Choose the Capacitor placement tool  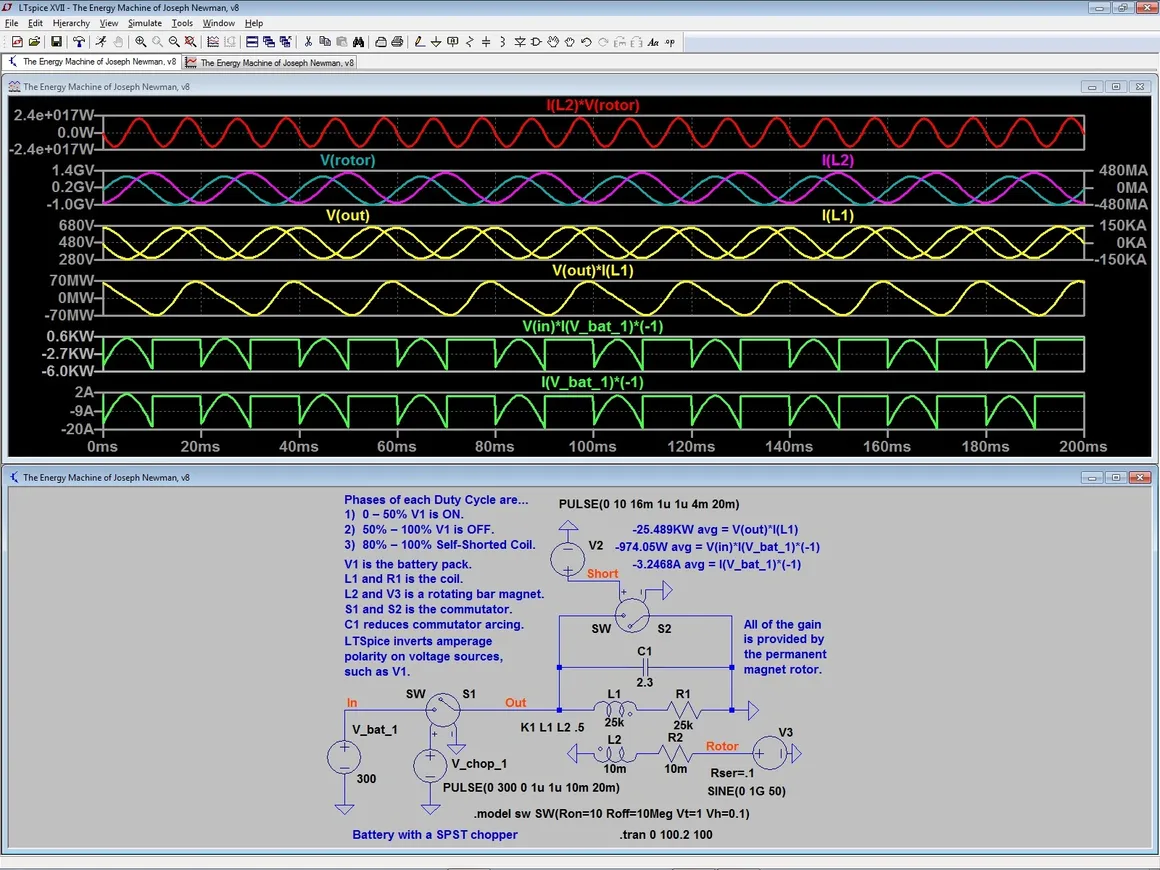486,42
